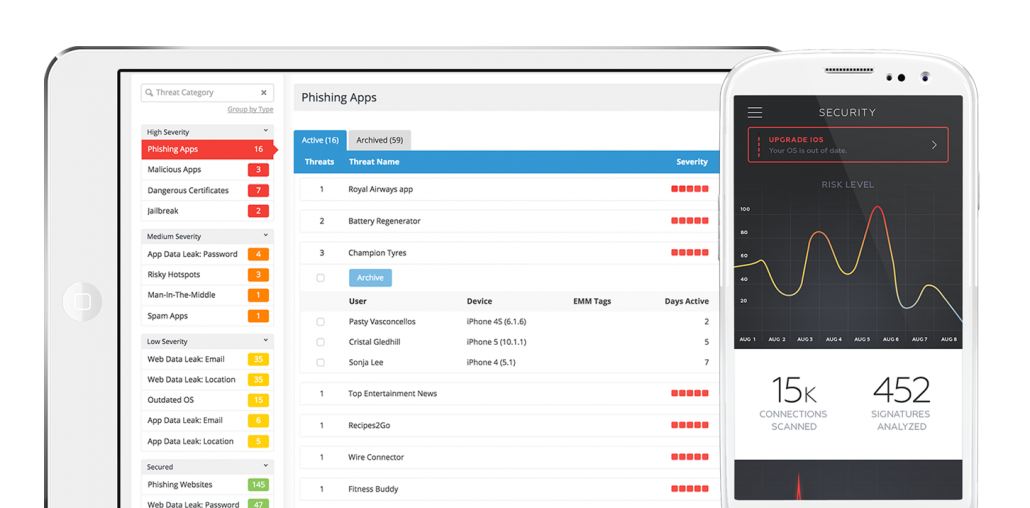Collapse the Medium Severity section
Viewport: 1030px width, 508px height.
[x=266, y=235]
